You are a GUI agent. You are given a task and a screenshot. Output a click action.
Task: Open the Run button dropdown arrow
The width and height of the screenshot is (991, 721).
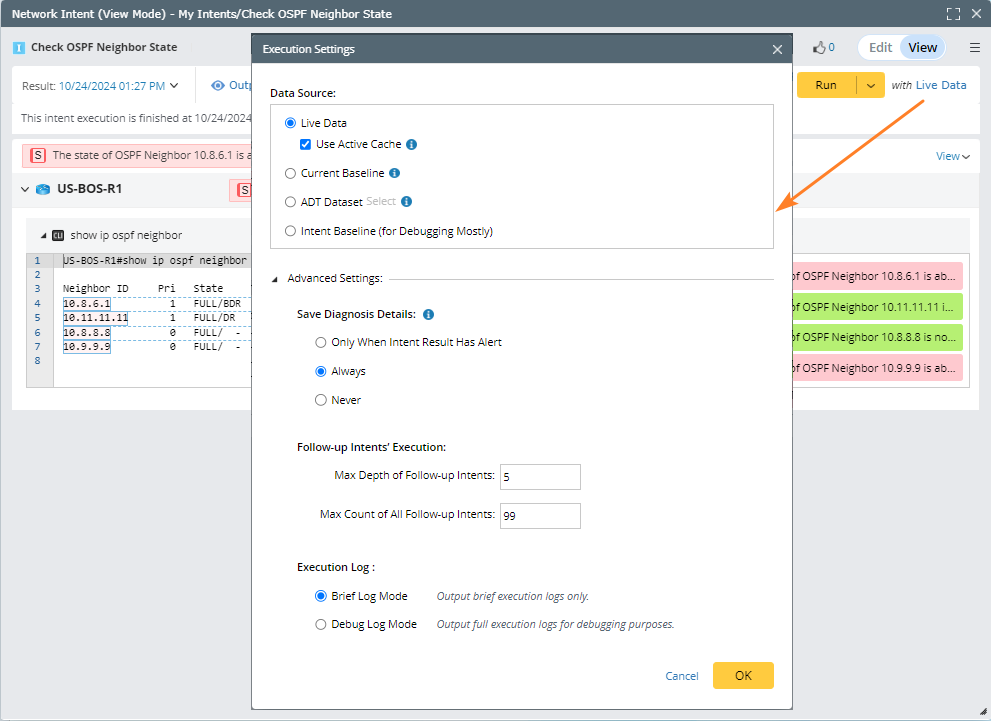870,85
